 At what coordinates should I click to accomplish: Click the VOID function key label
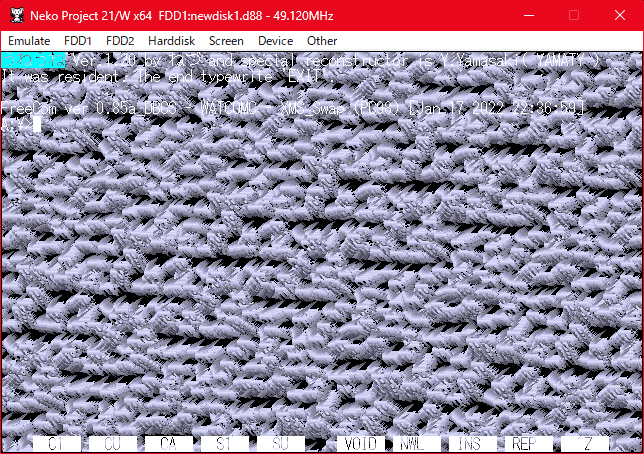(361, 444)
